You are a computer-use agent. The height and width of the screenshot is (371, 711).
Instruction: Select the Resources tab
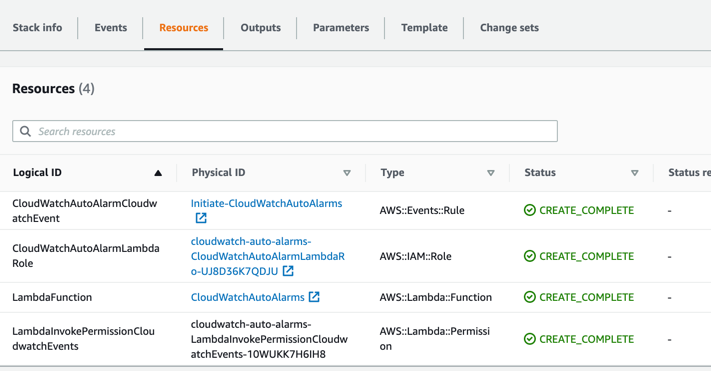click(x=184, y=28)
